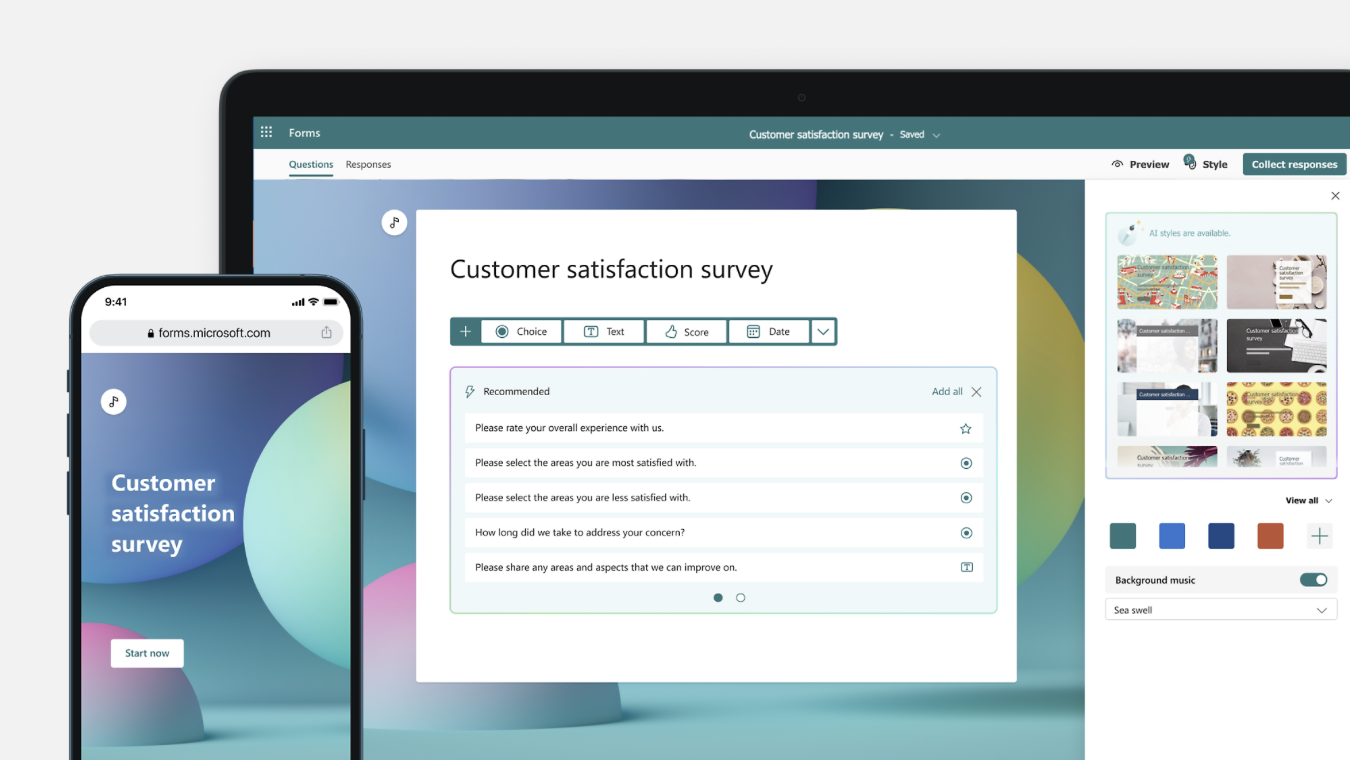Add a Choice question
This screenshot has width=1350, height=760.
click(x=521, y=332)
